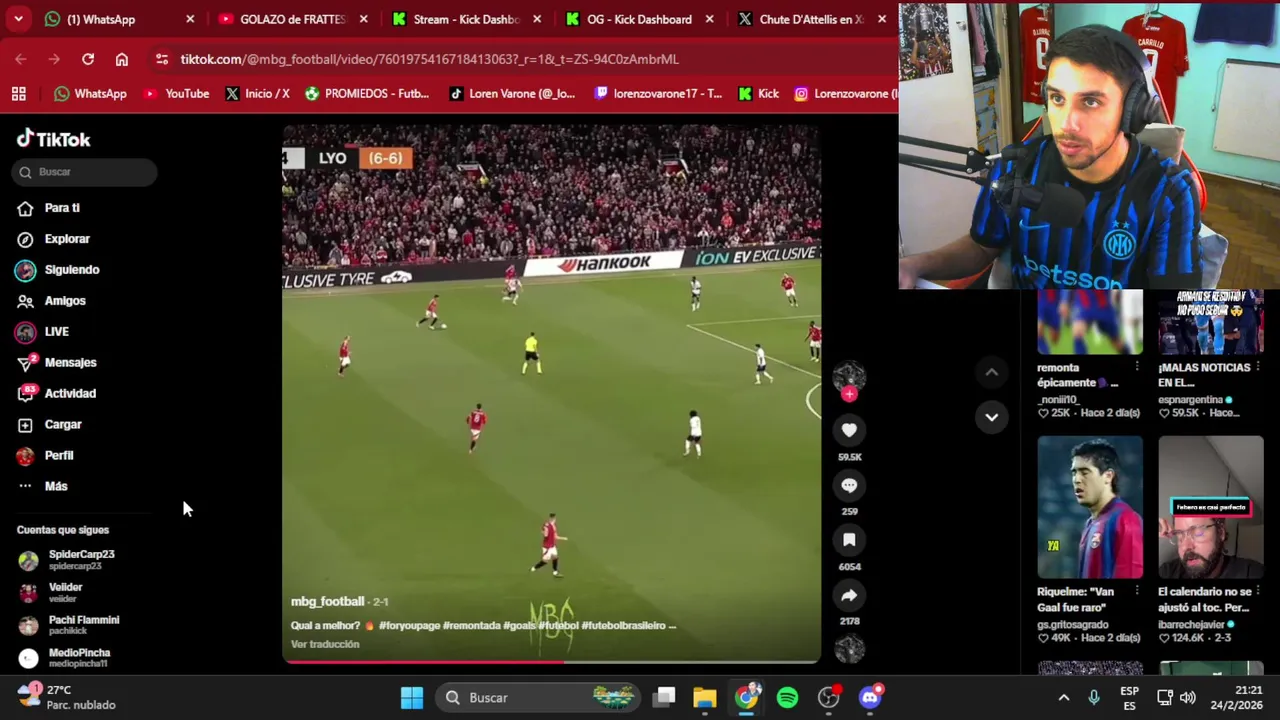This screenshot has width=1280, height=720.
Task: Reload the page
Action: pos(88,59)
